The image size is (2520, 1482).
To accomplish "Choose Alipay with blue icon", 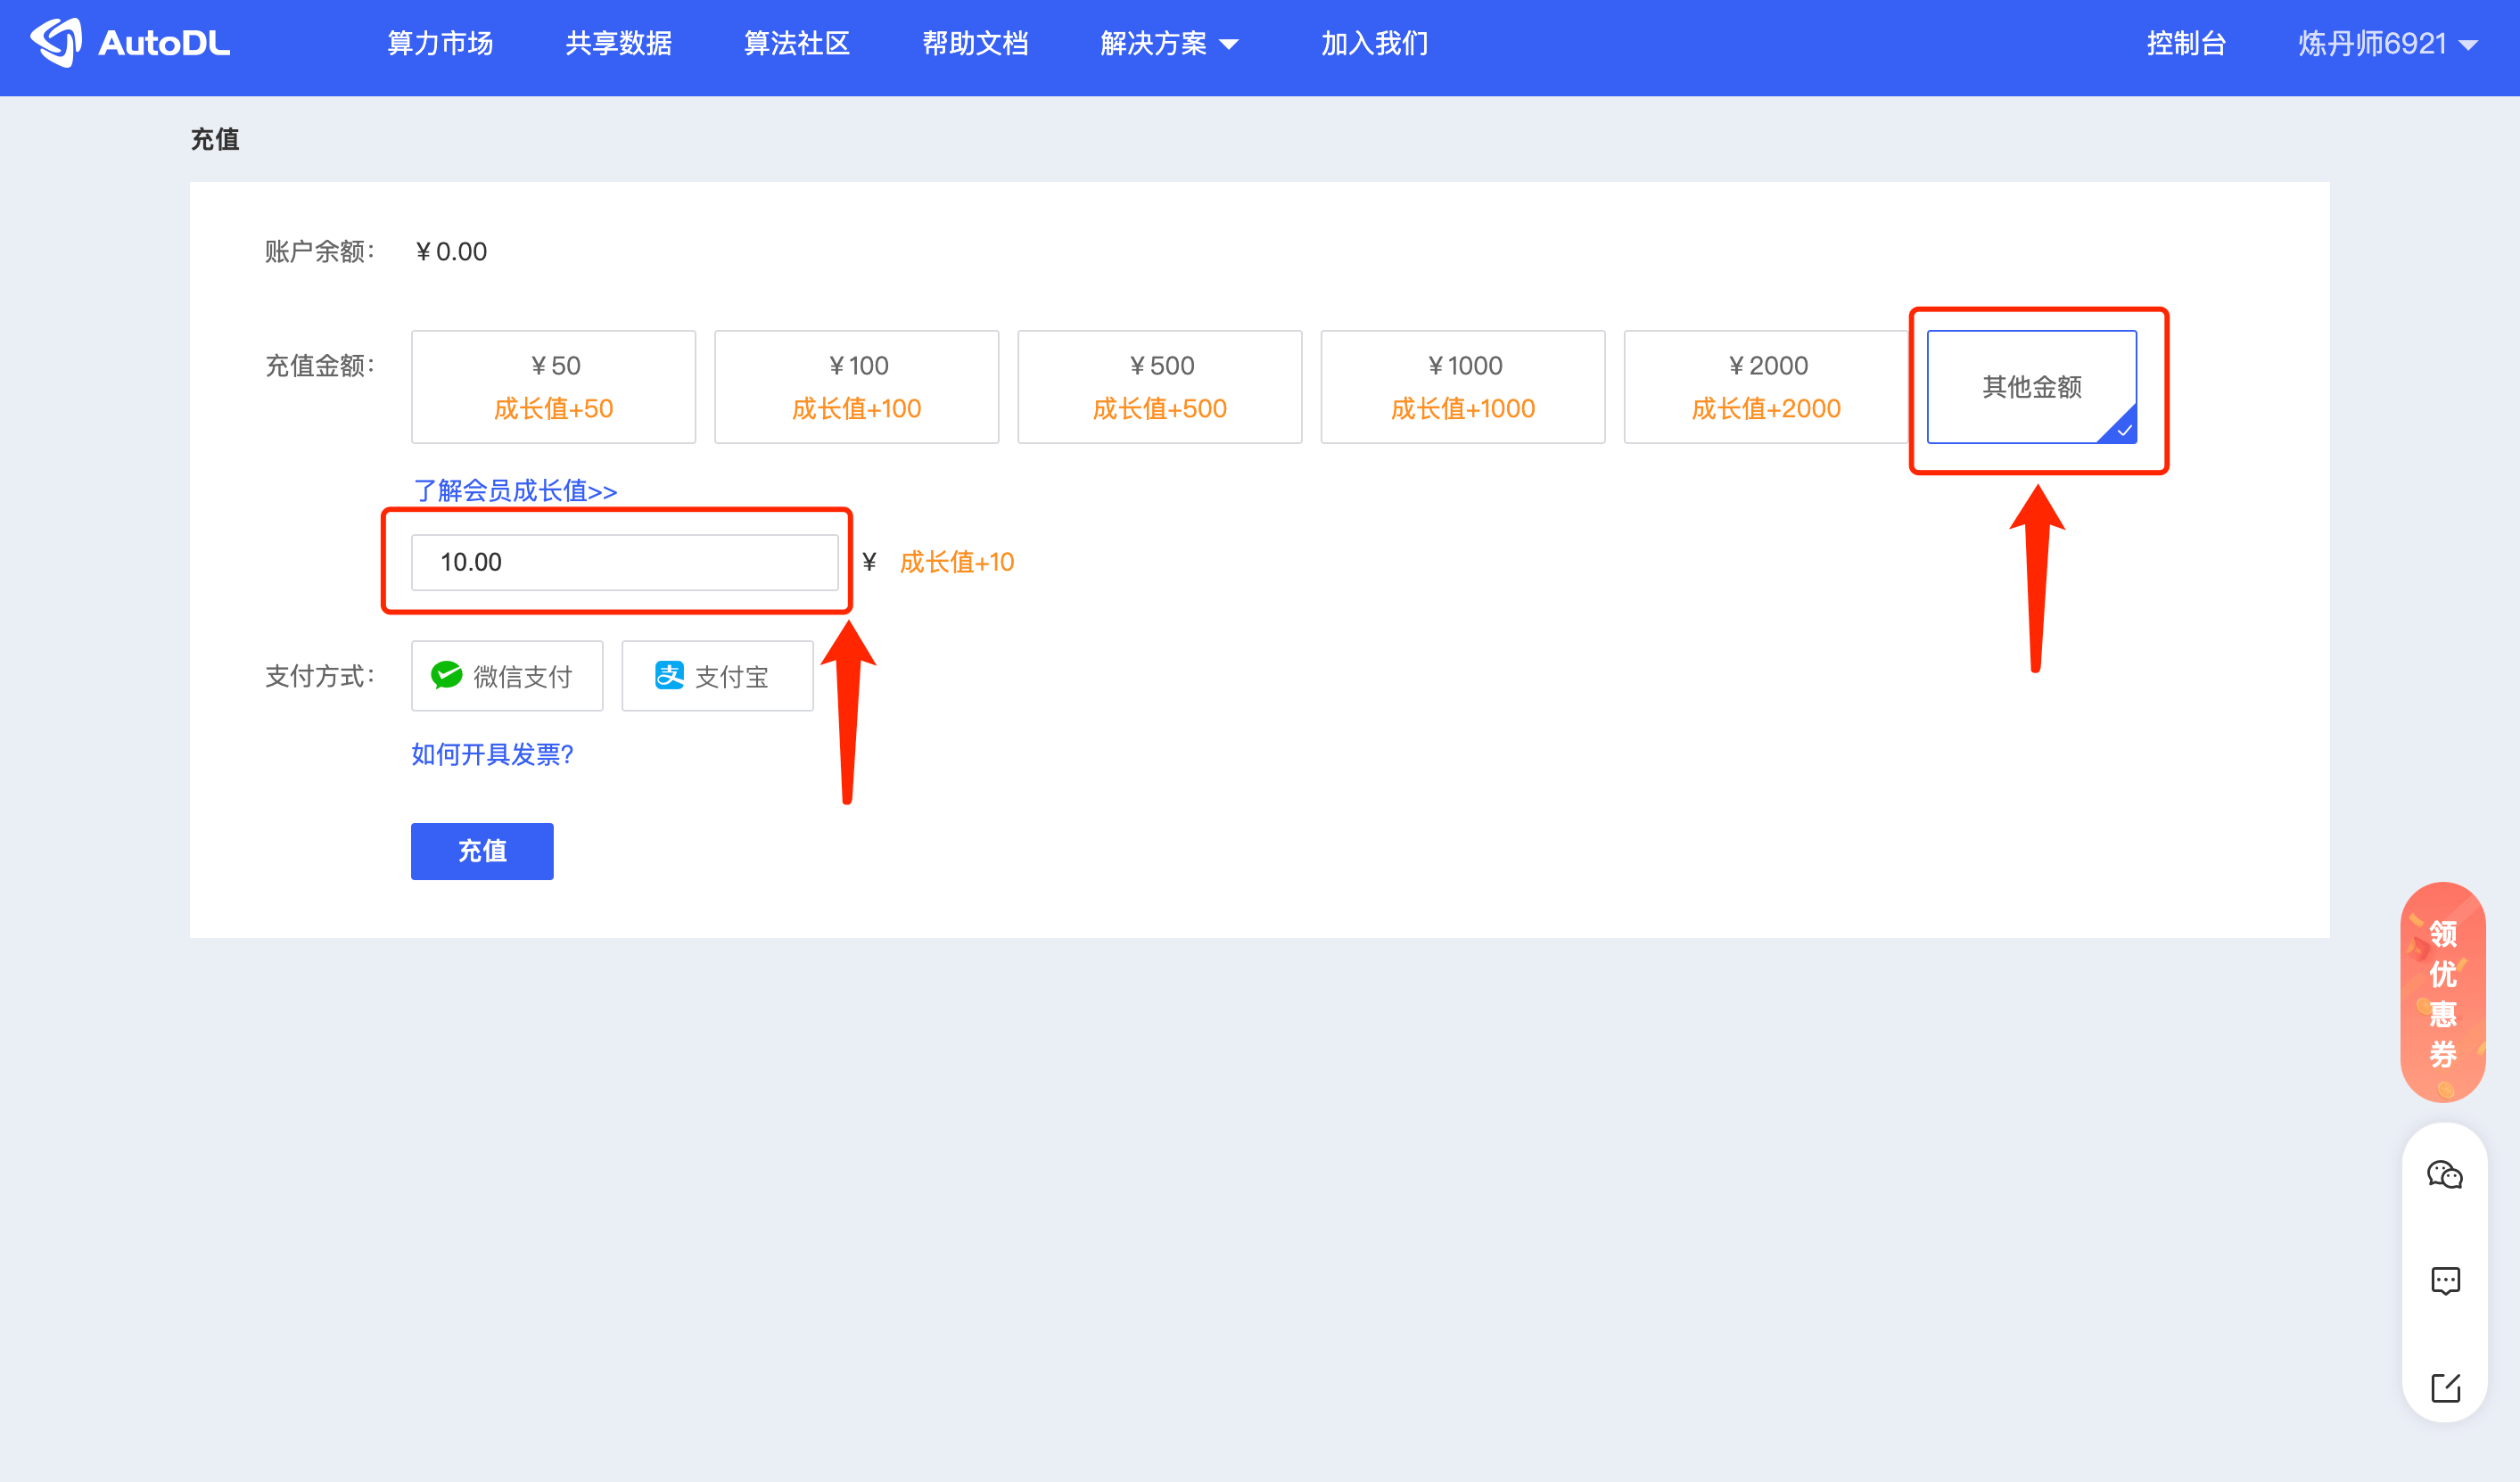I will coord(716,676).
